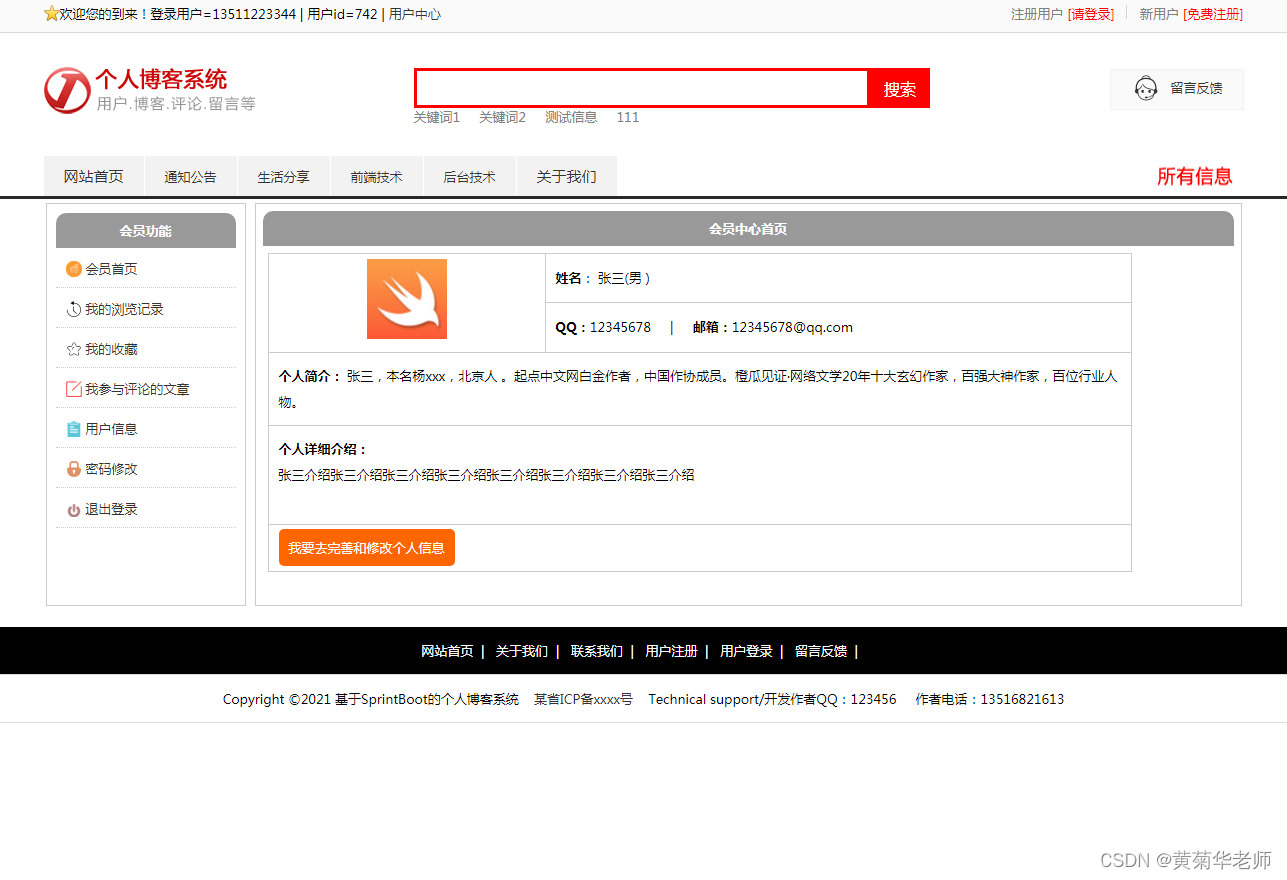Click the clipboard icon for 用户信息
Screen dimensions: 1287x880
[x=73, y=428]
